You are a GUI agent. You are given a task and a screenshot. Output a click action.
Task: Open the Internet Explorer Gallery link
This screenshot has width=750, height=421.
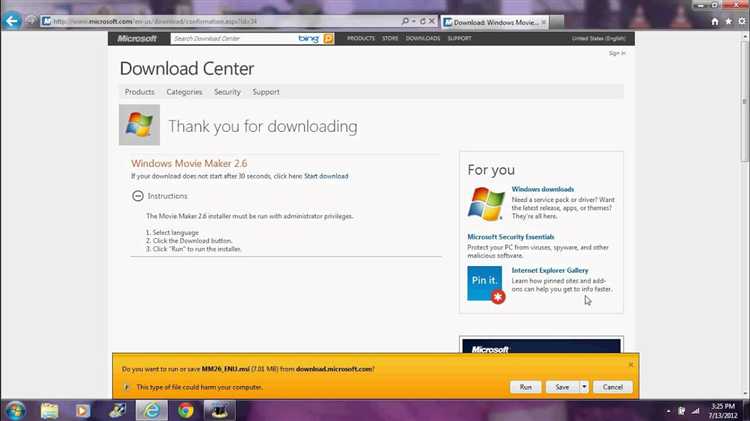pos(550,270)
